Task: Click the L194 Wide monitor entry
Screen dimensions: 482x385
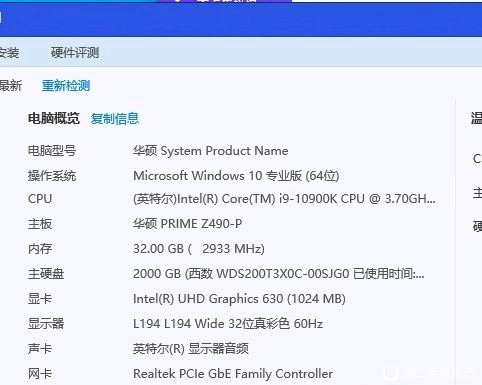Action: tap(228, 324)
